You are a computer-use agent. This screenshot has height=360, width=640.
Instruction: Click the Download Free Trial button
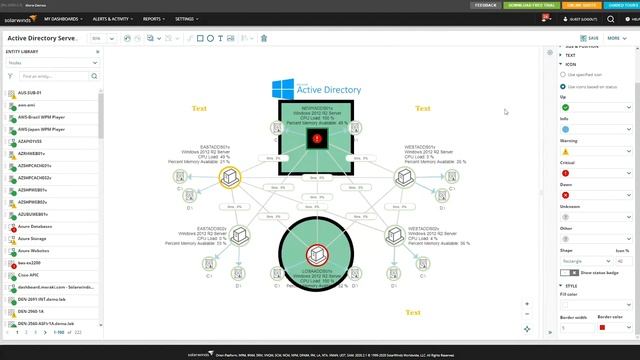pos(531,5)
